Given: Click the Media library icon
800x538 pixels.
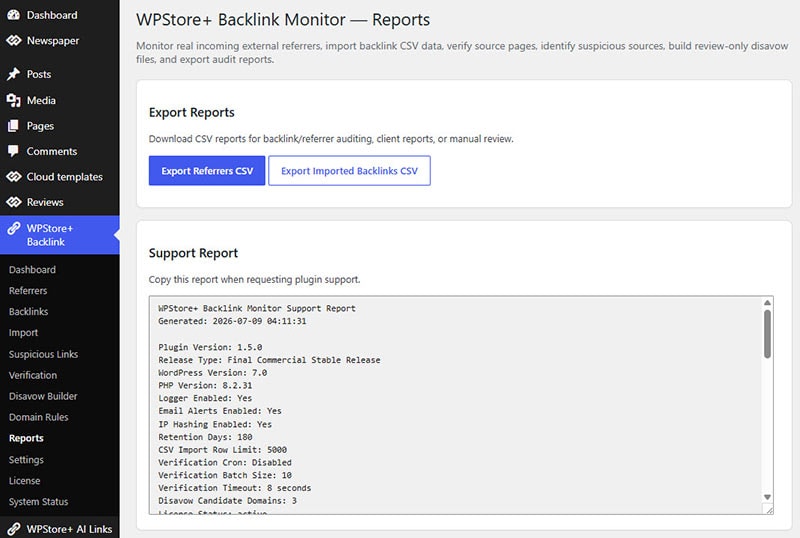Looking at the screenshot, I should [x=13, y=100].
